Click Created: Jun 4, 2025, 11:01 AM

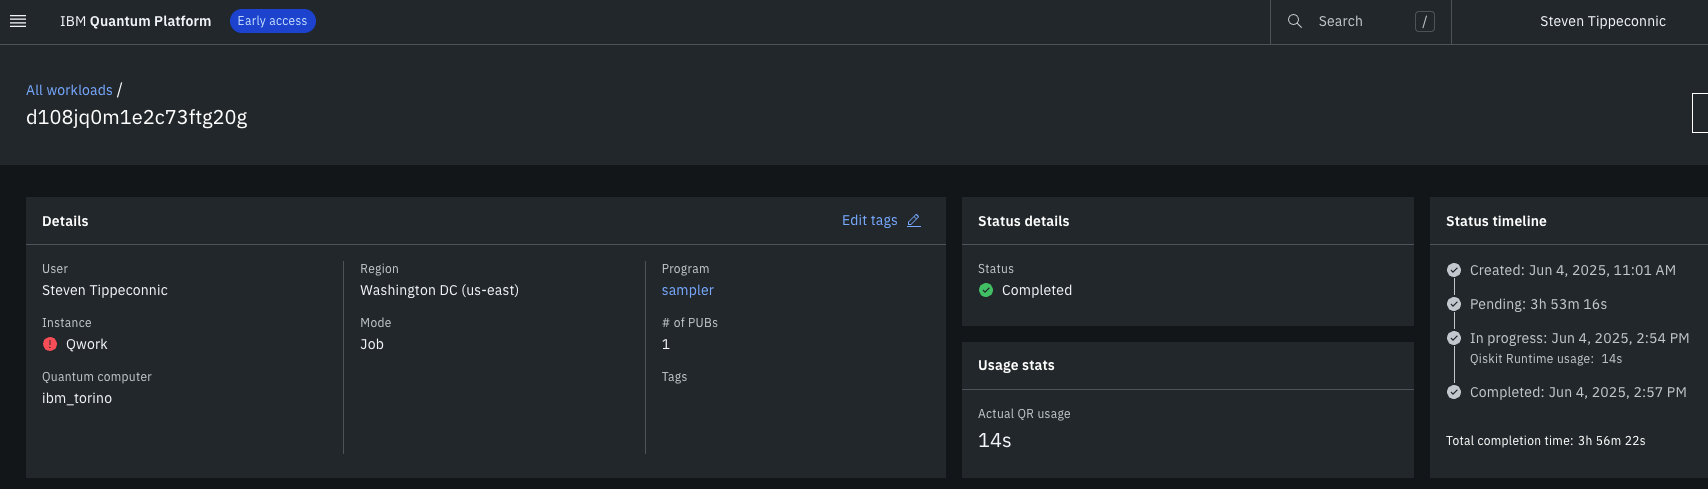(1573, 270)
